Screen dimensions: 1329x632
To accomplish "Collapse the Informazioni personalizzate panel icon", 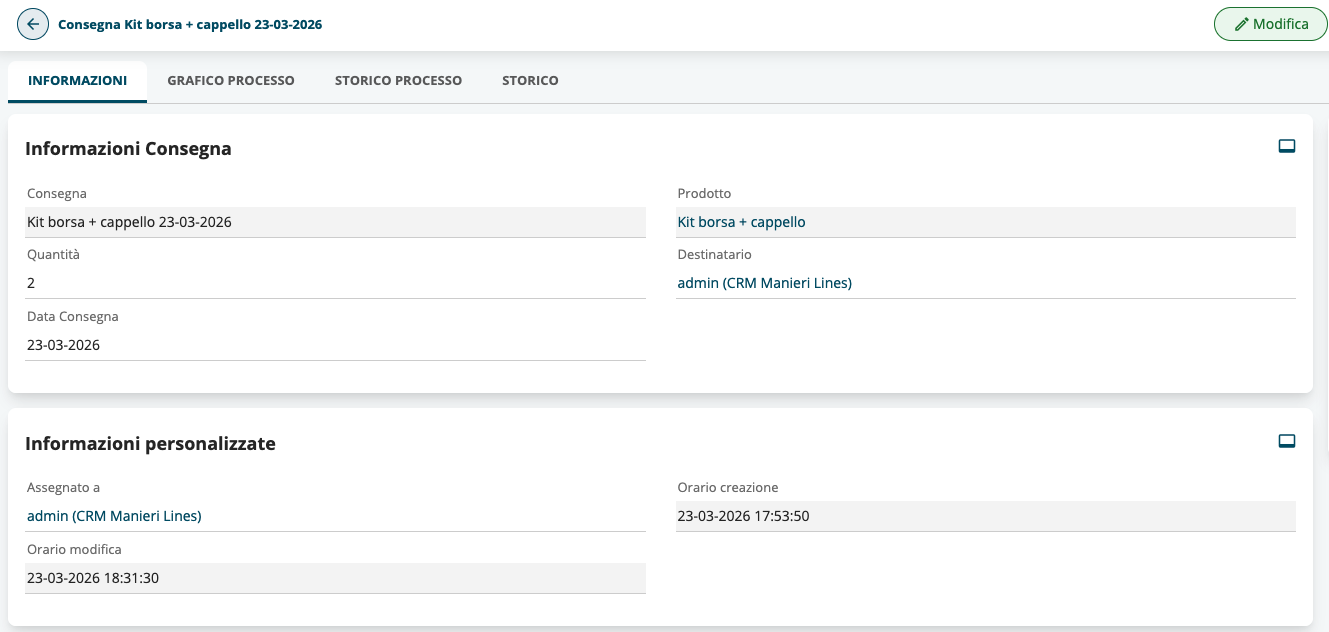I will pyautogui.click(x=1287, y=441).
